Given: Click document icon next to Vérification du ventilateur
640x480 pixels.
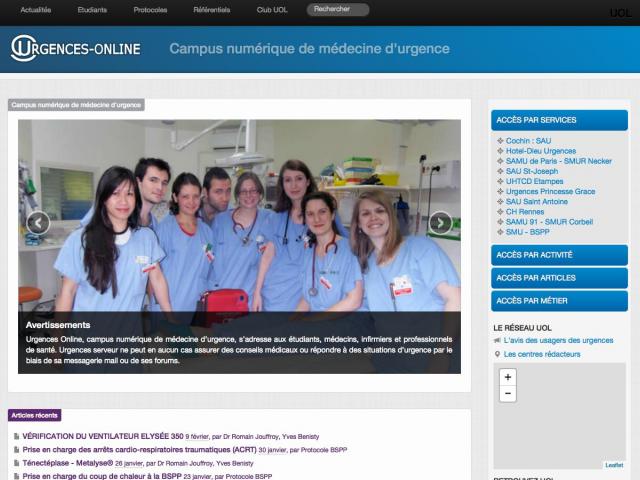Looking at the screenshot, I should [x=16, y=436].
